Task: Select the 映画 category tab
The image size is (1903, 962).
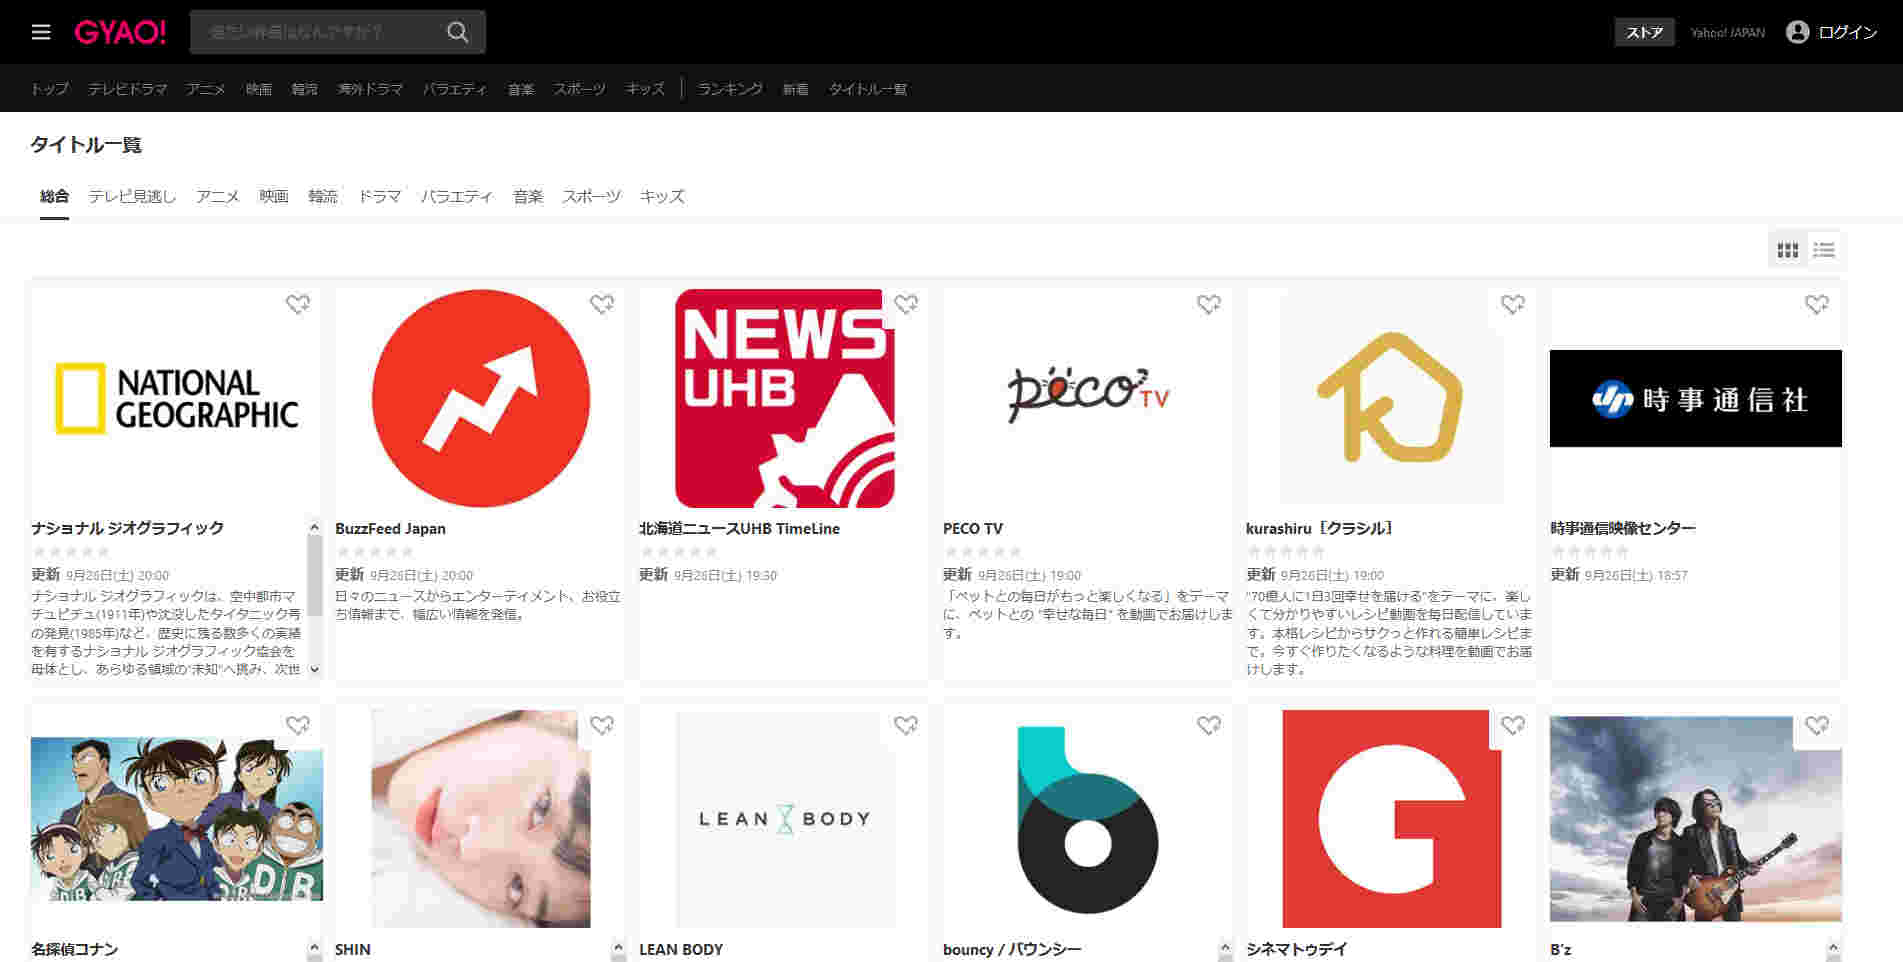Action: tap(274, 196)
